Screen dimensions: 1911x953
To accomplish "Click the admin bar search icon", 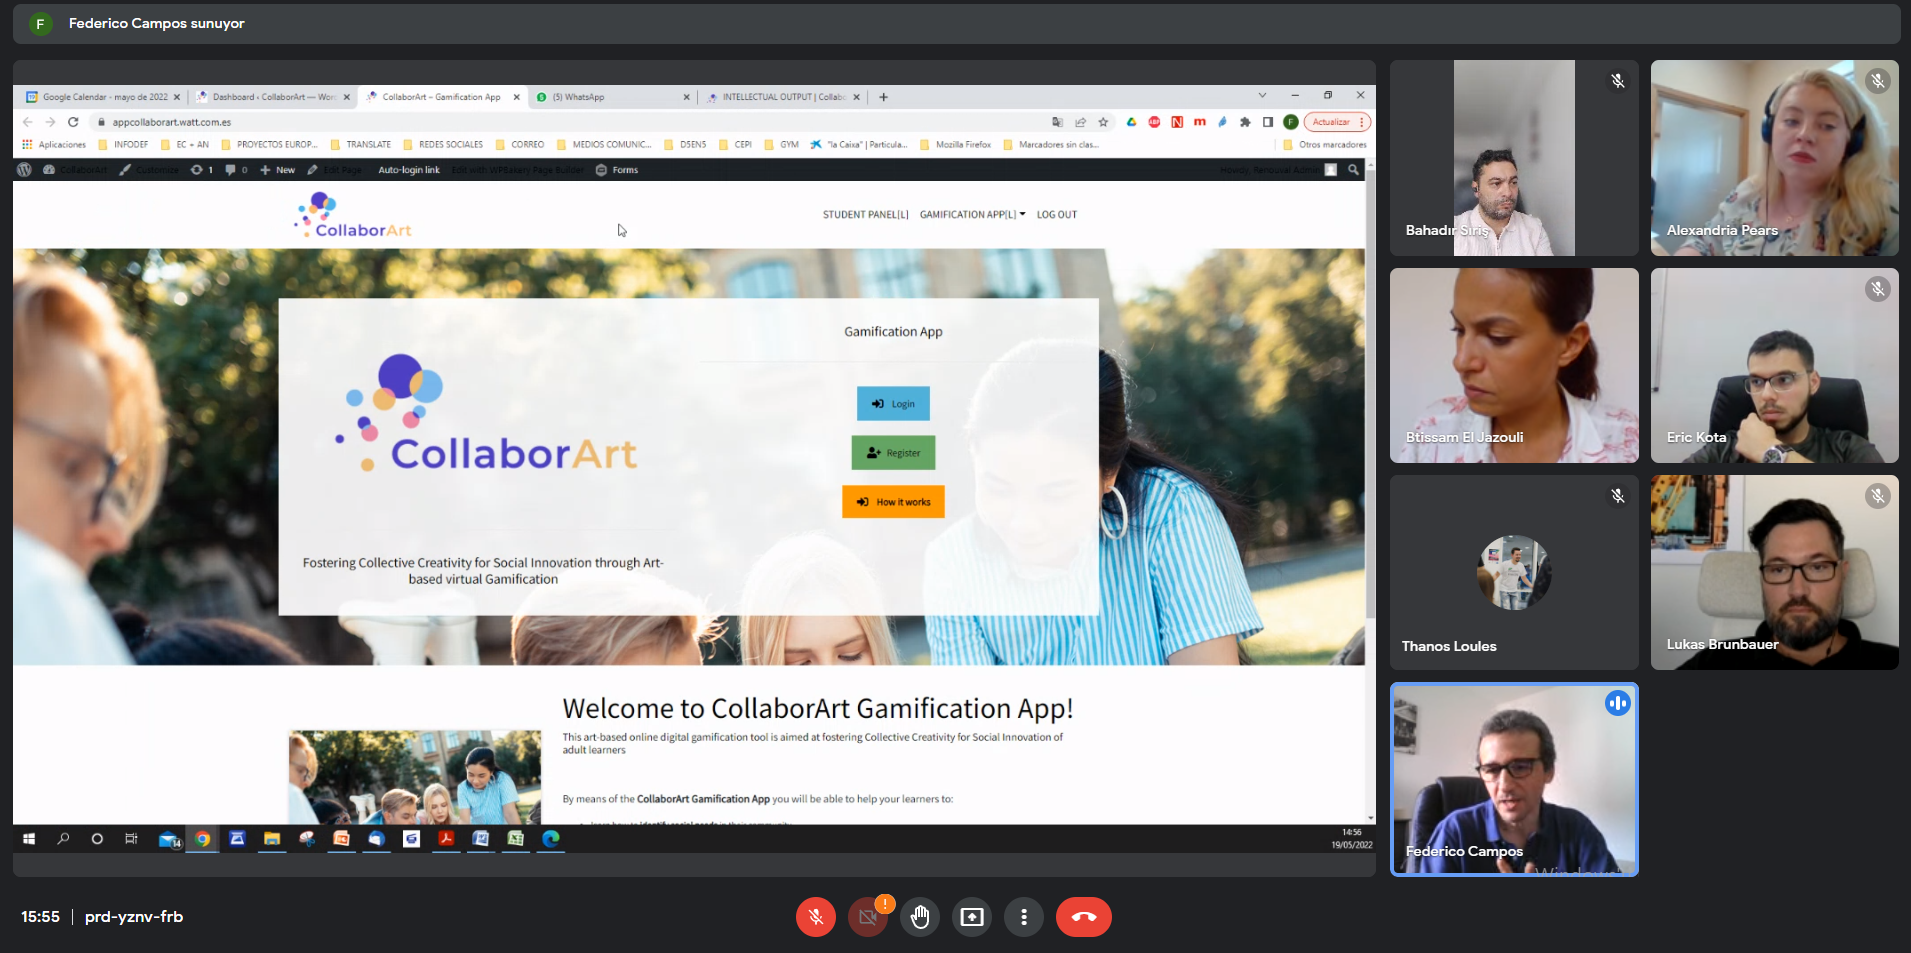I will tap(1353, 170).
